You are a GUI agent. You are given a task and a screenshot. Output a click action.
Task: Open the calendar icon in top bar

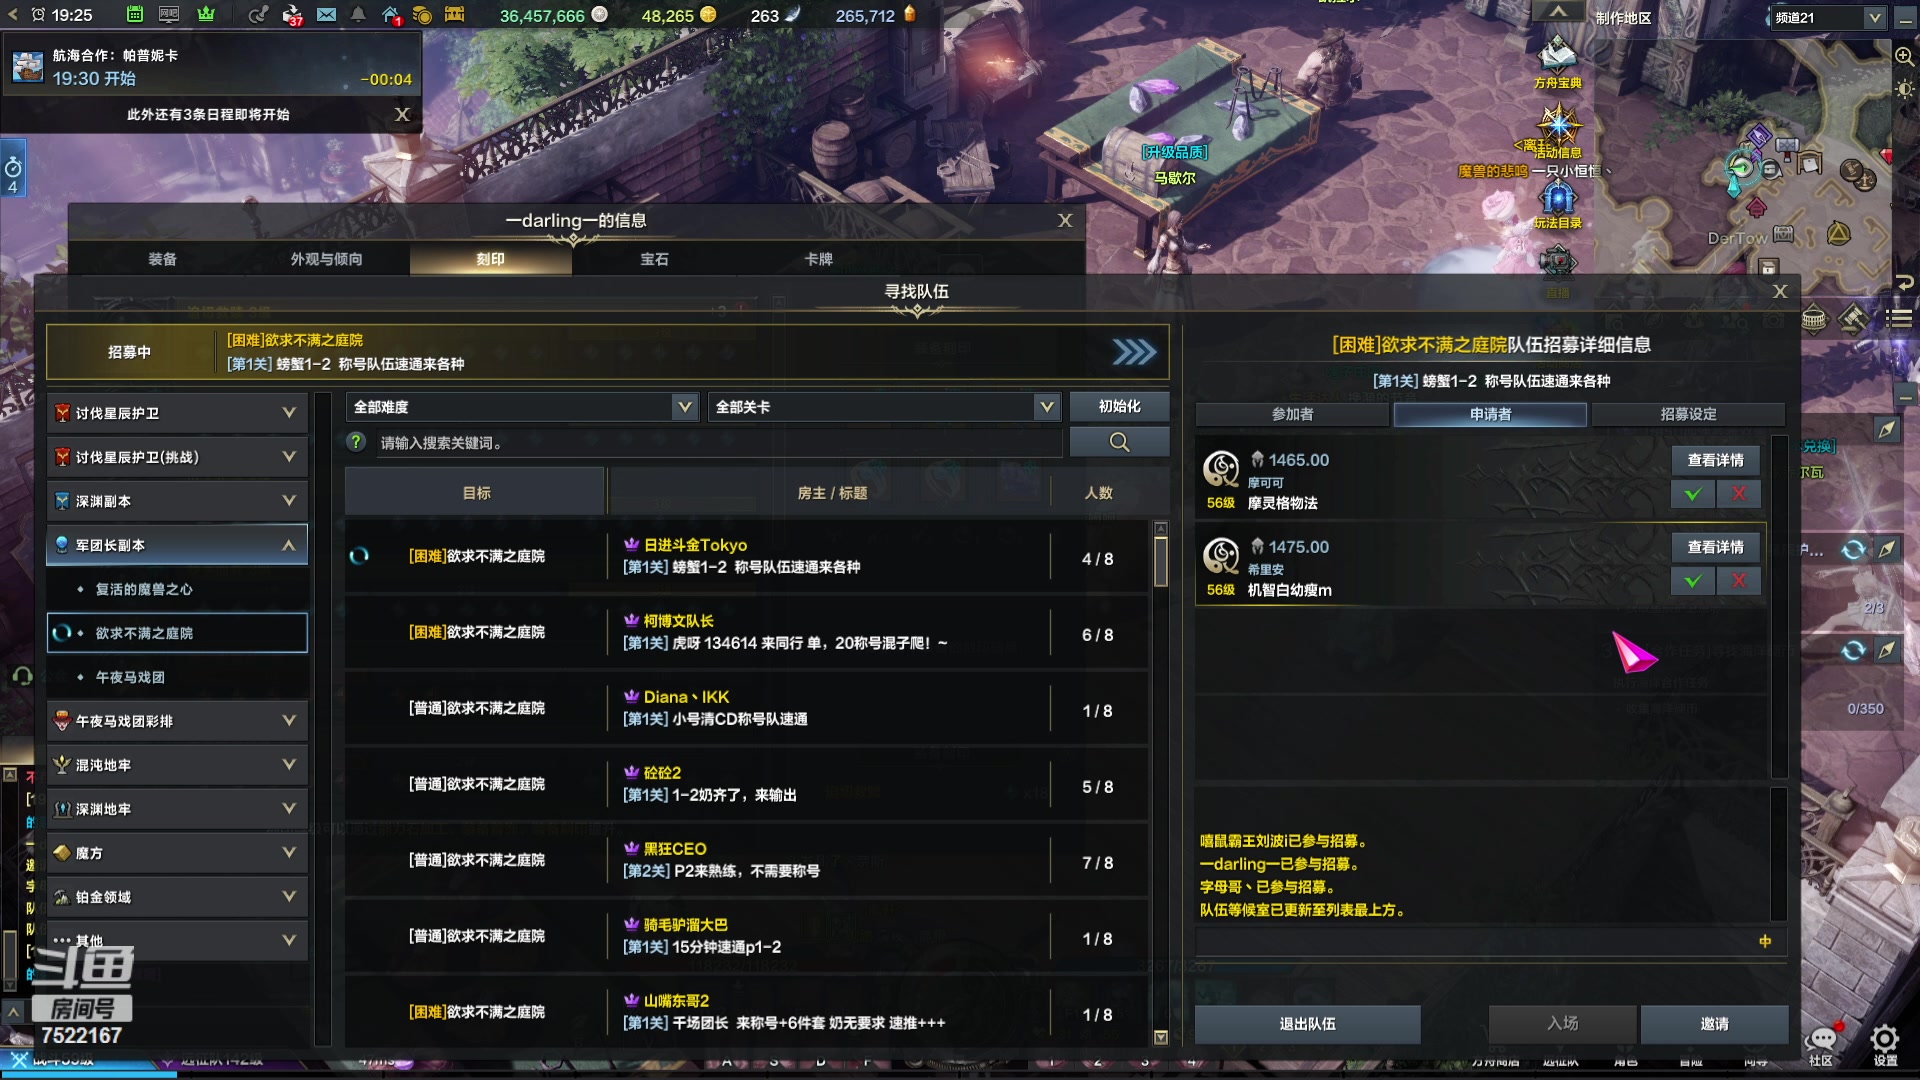[135, 15]
